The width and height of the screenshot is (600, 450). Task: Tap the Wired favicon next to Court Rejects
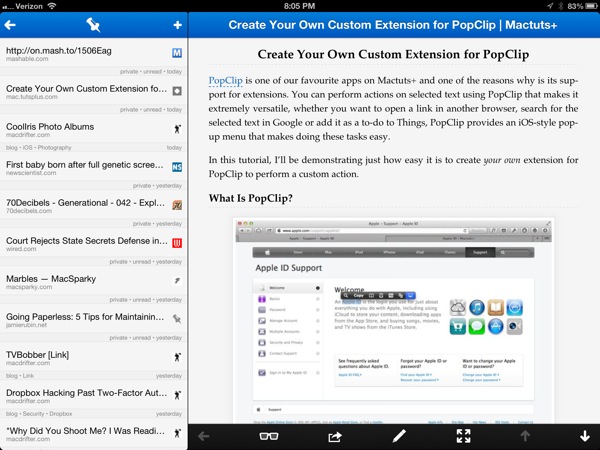click(x=177, y=243)
